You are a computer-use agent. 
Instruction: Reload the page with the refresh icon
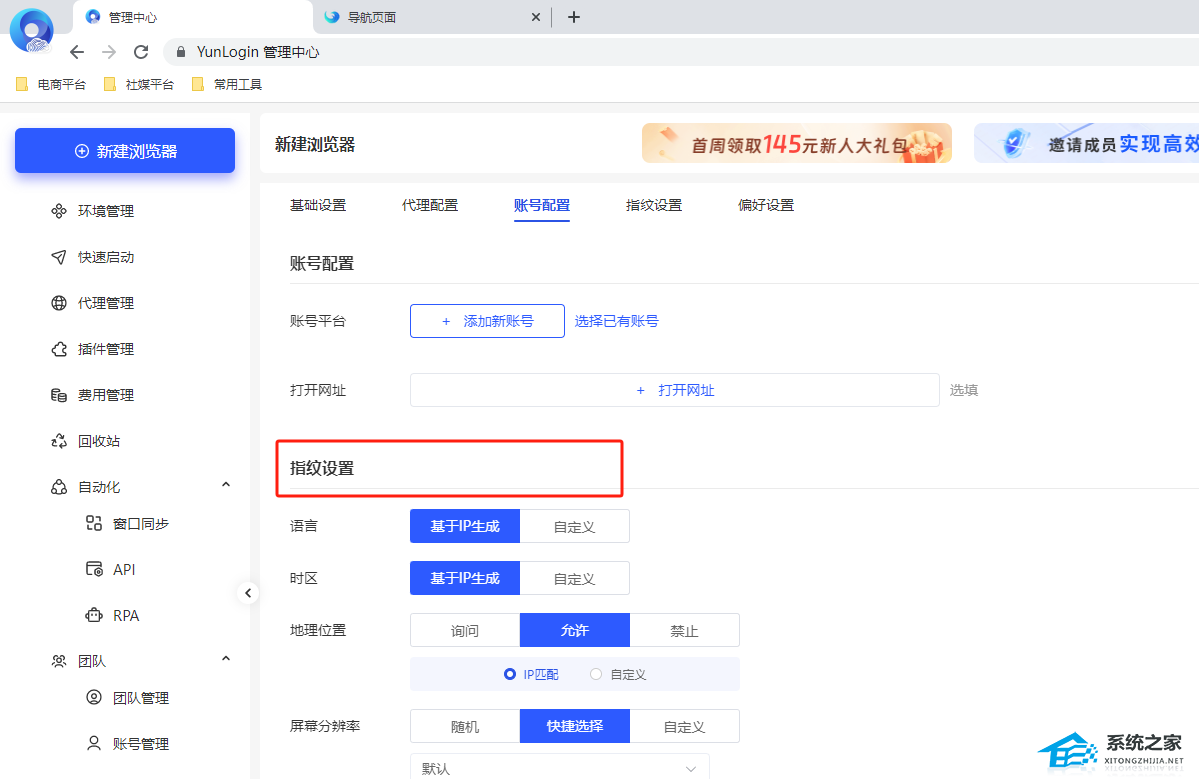(x=141, y=52)
